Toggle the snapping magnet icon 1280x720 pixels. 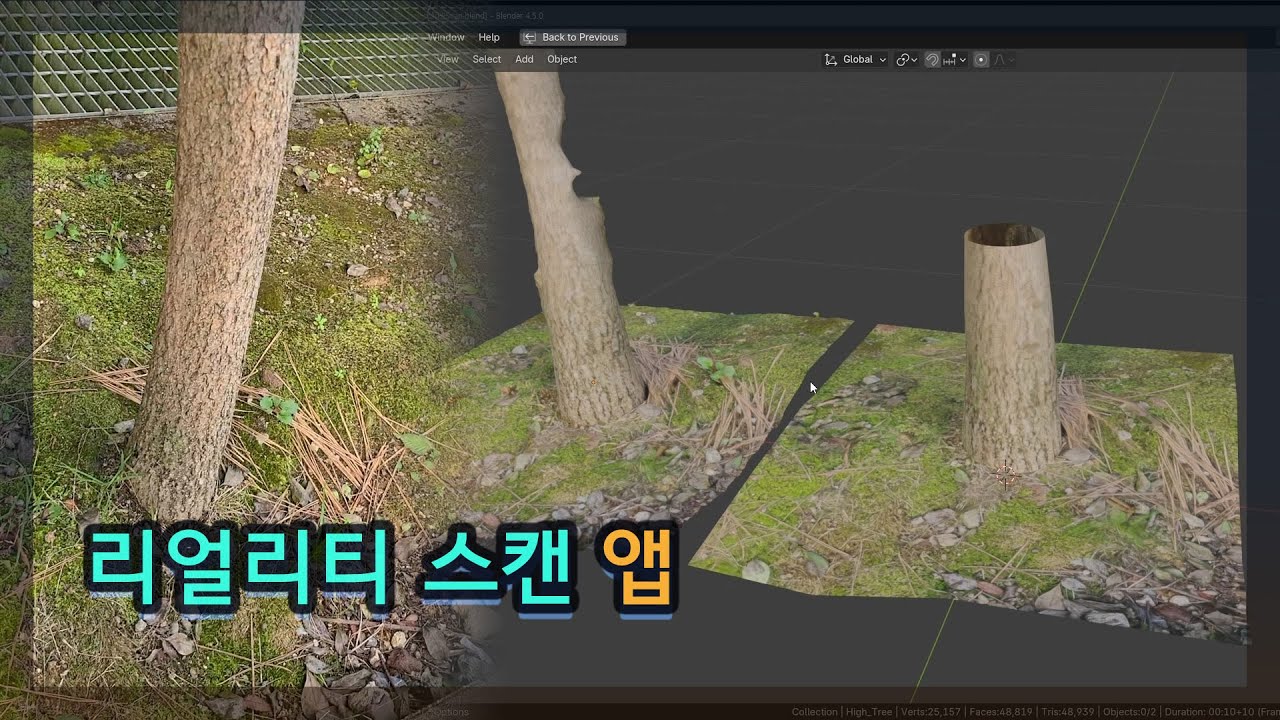[x=932, y=60]
